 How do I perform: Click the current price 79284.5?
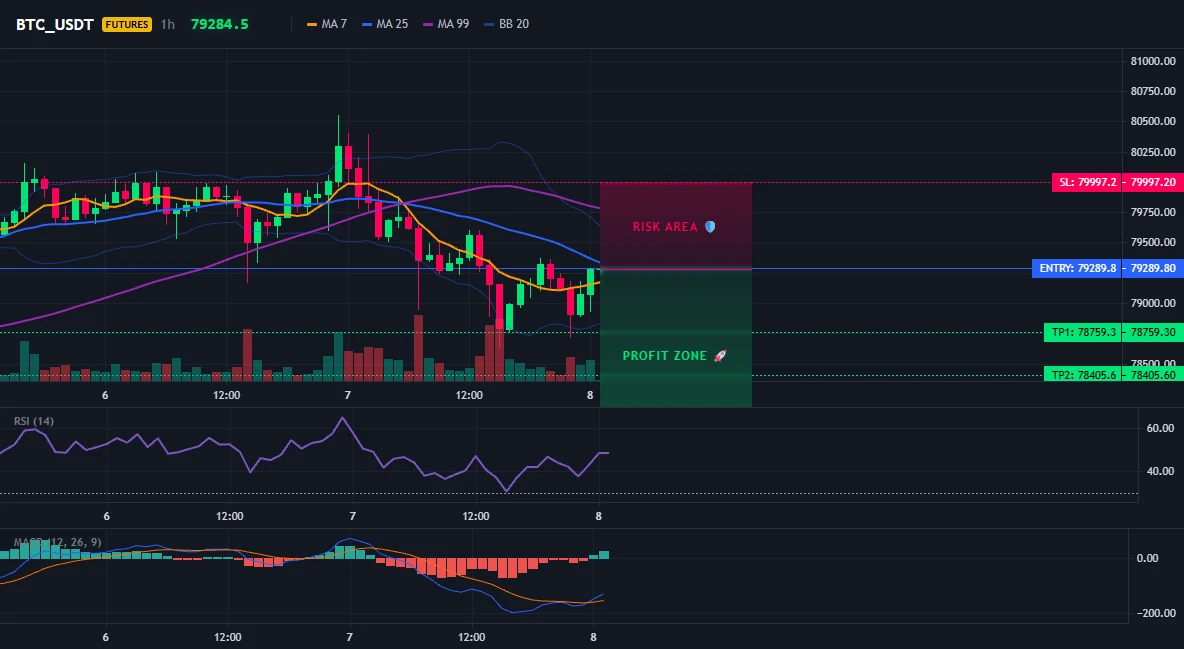tap(220, 24)
